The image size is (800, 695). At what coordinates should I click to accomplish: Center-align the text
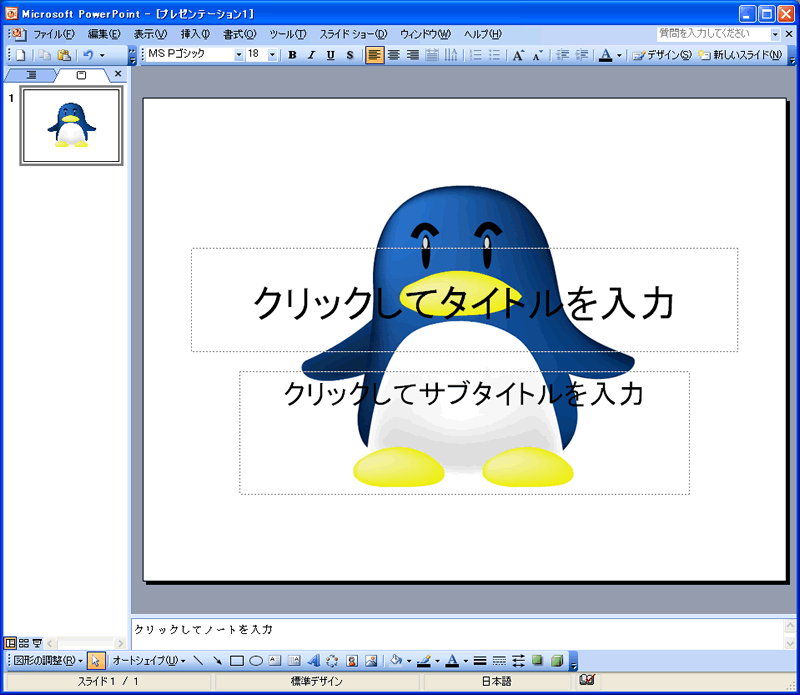[393, 55]
